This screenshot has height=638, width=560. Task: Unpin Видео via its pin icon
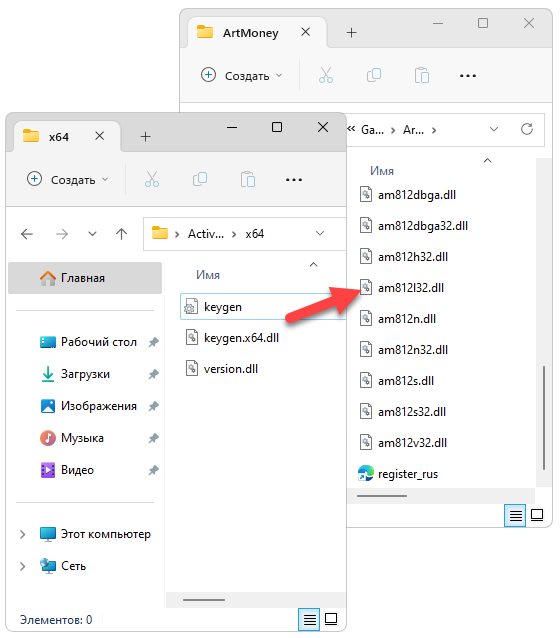pos(153,470)
